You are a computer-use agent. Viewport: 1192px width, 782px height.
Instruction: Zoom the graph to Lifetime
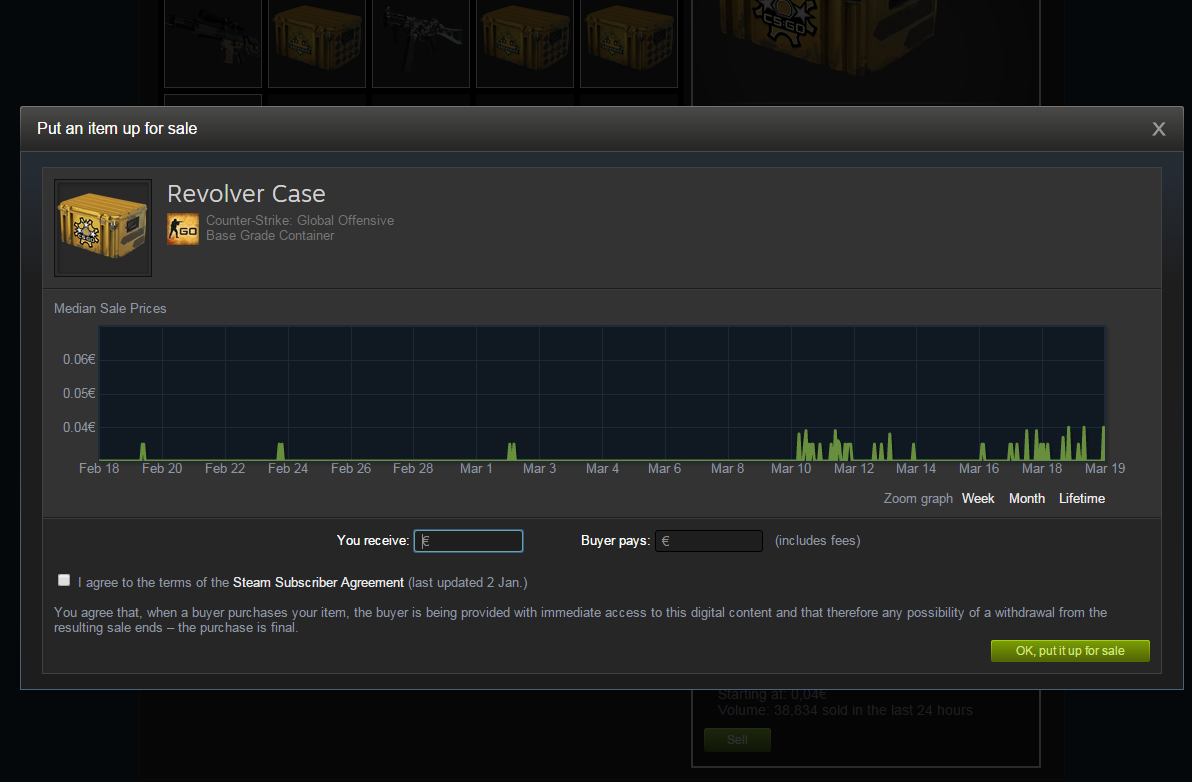point(1082,499)
